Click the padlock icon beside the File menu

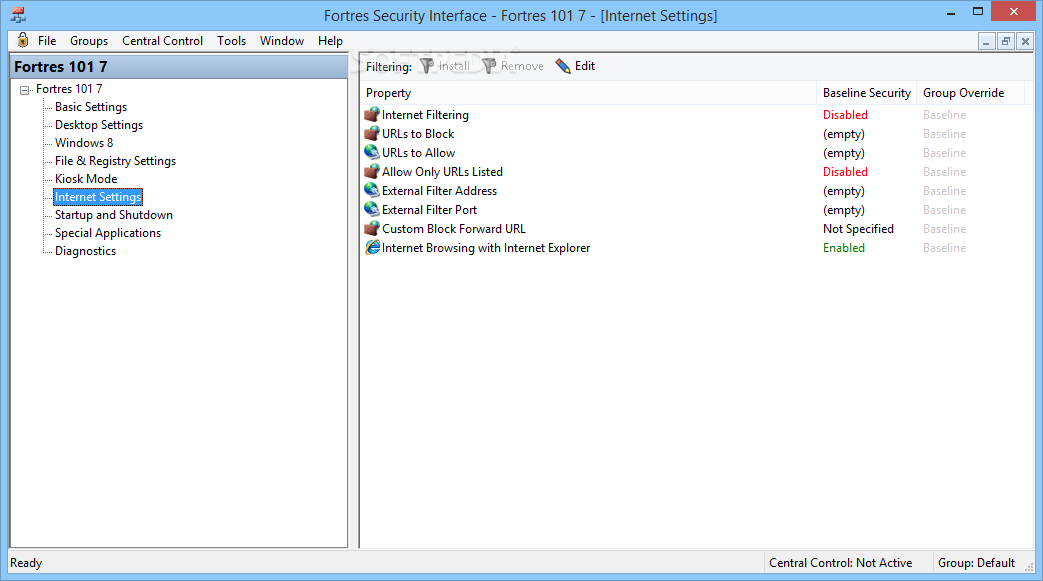(x=23, y=40)
